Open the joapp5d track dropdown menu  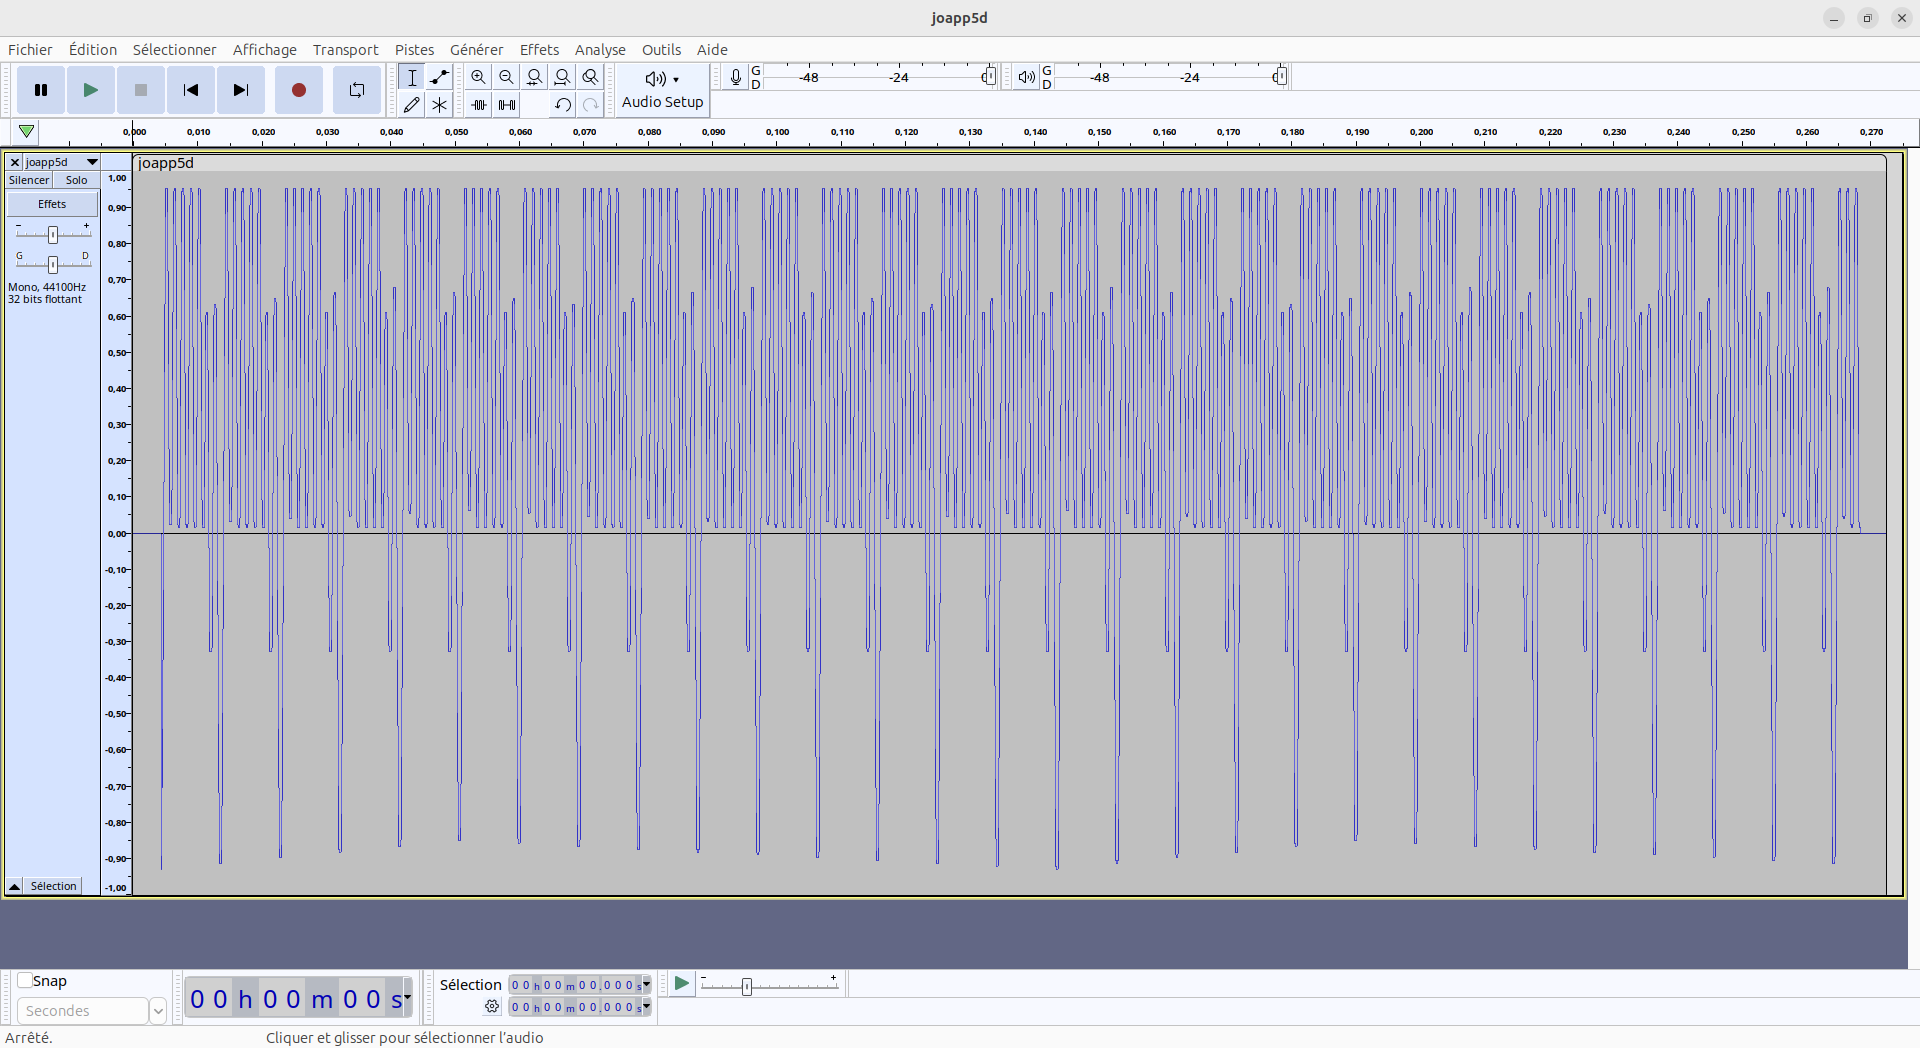[92, 162]
